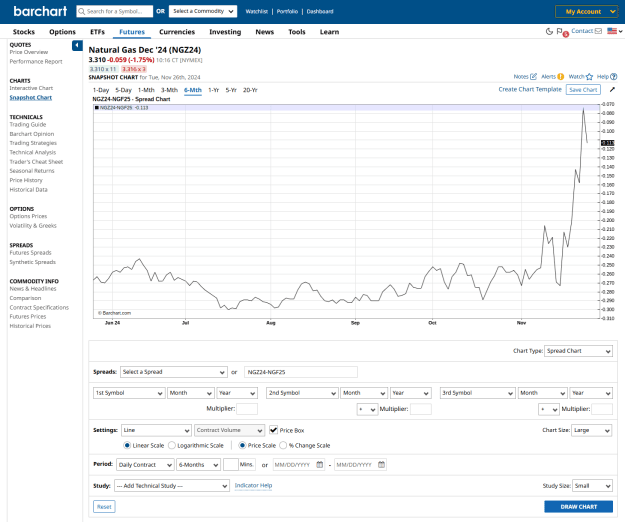Open the 1st Symbol dropdown
Image resolution: width=625 pixels, height=522 pixels.
click(129, 393)
